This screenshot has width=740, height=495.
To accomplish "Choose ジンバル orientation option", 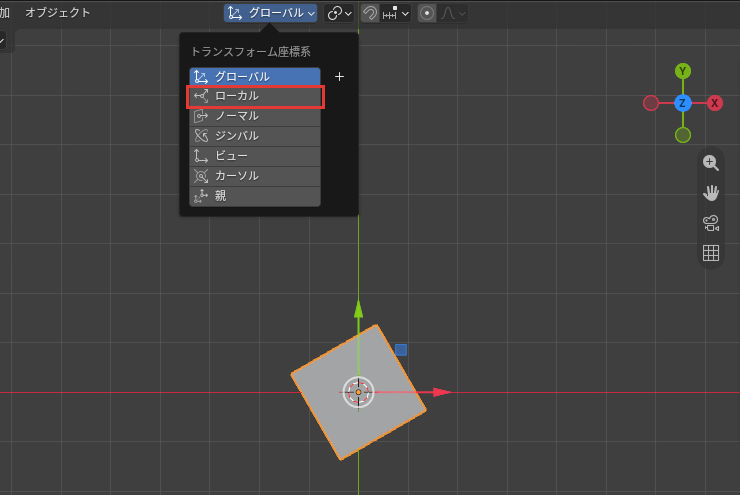I will click(255, 136).
